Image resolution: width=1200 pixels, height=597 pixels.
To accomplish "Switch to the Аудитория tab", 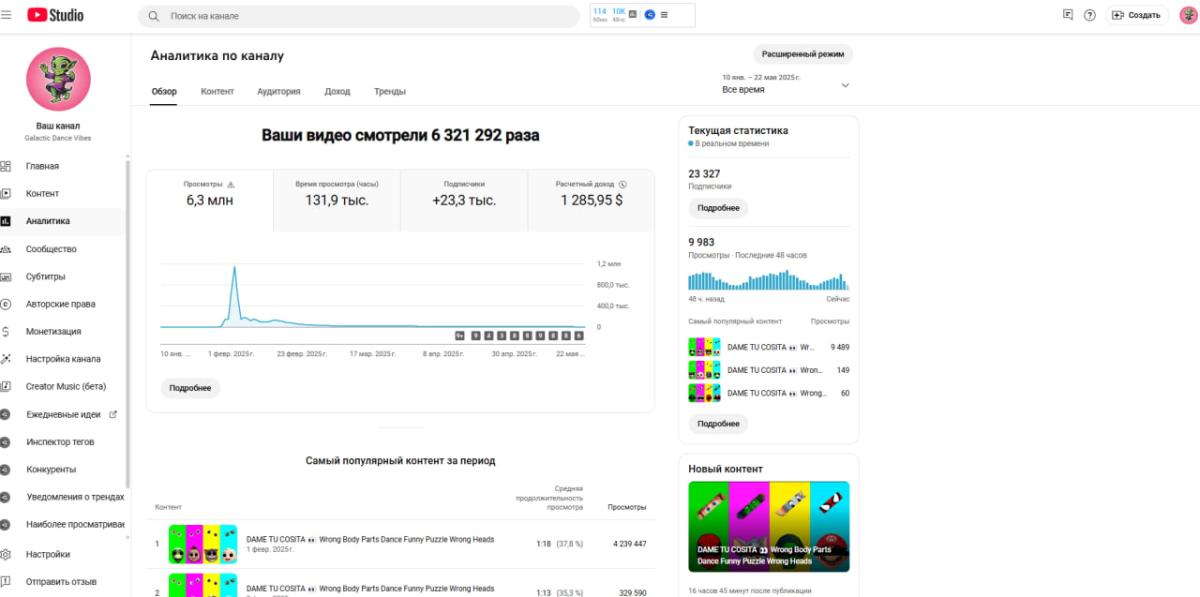I will [279, 91].
